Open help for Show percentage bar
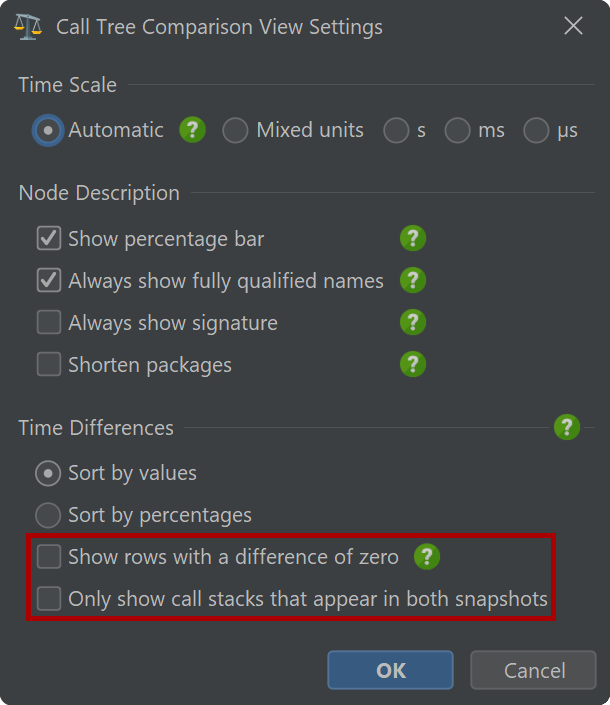 tap(413, 238)
